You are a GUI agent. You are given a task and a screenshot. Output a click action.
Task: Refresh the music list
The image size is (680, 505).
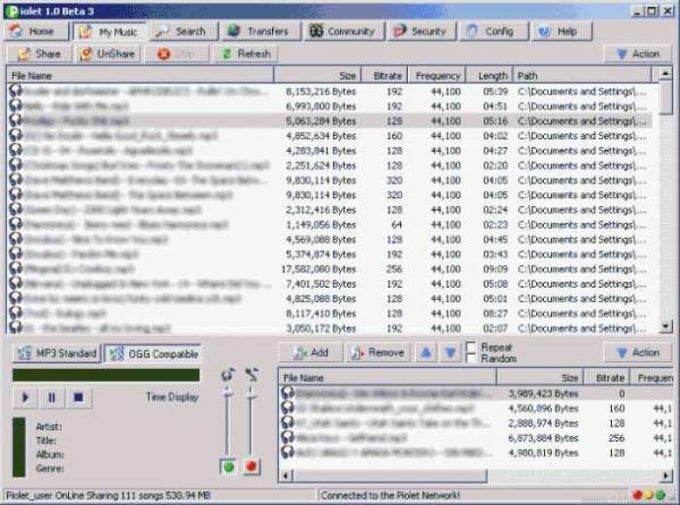(245, 54)
